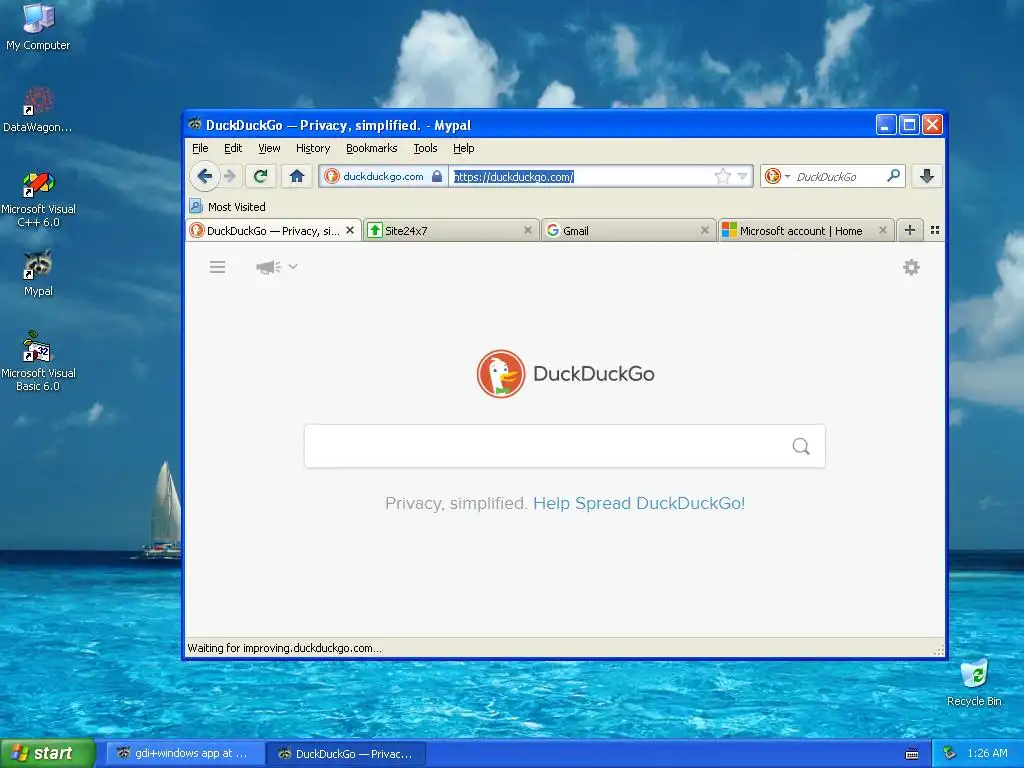Image resolution: width=1024 pixels, height=768 pixels.
Task: Expand the chevron next to megaphone
Action: click(293, 266)
